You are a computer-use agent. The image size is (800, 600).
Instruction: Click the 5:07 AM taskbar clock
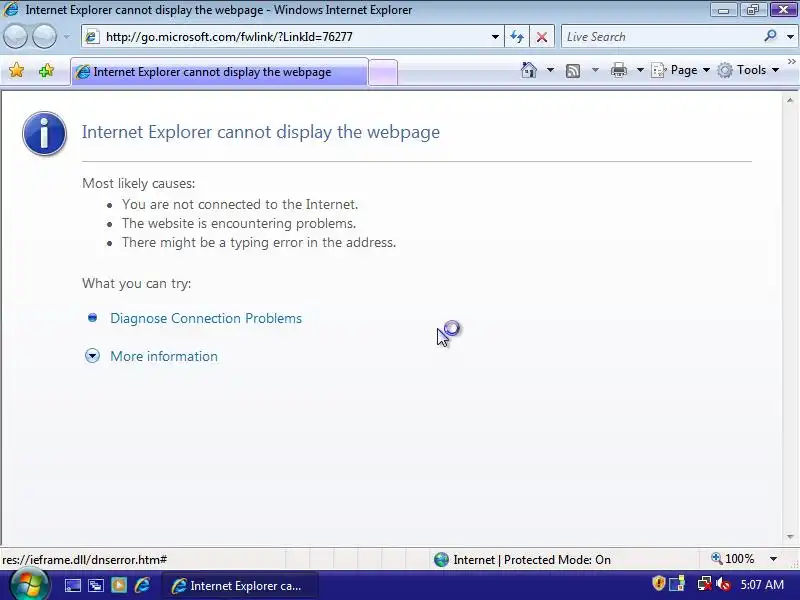tap(762, 585)
